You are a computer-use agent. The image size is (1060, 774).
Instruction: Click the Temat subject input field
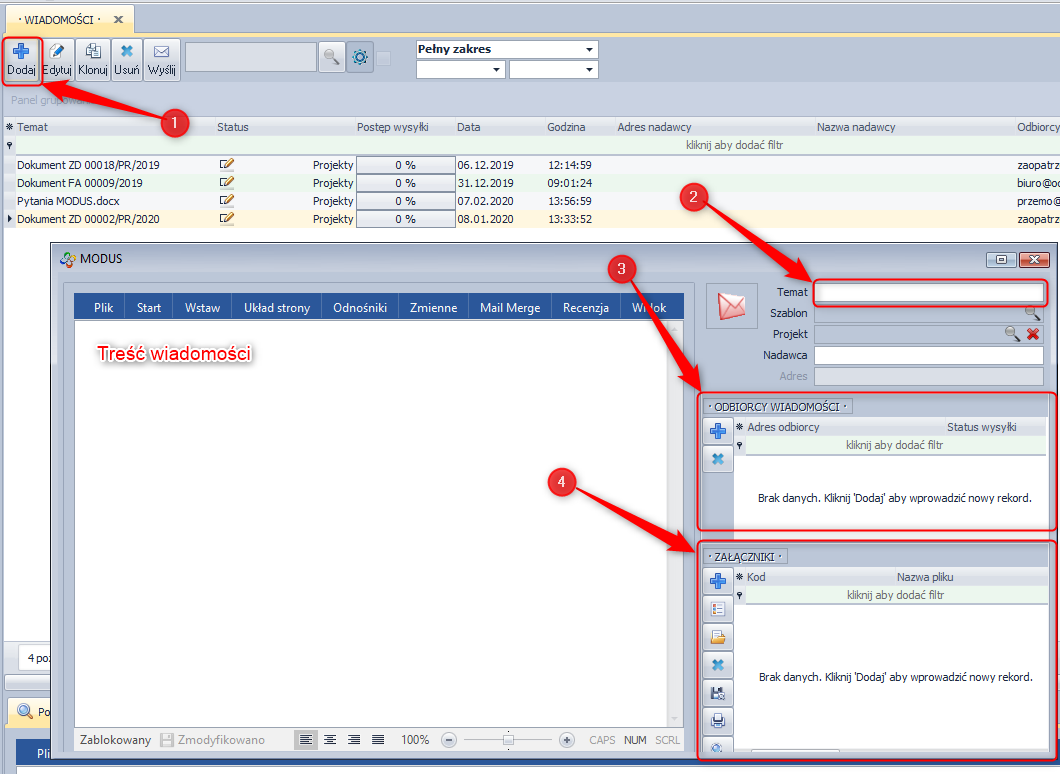928,292
